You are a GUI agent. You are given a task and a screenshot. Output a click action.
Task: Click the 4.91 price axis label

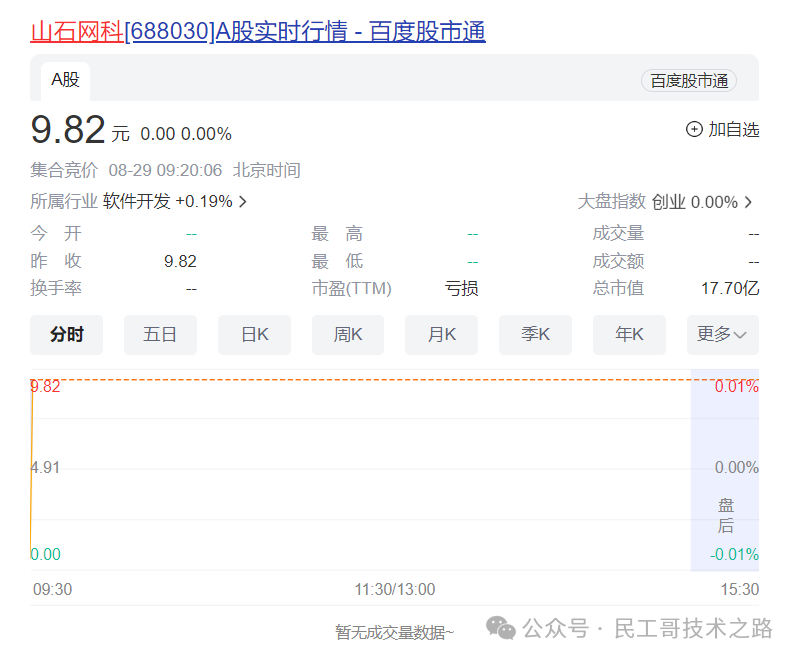pyautogui.click(x=45, y=467)
